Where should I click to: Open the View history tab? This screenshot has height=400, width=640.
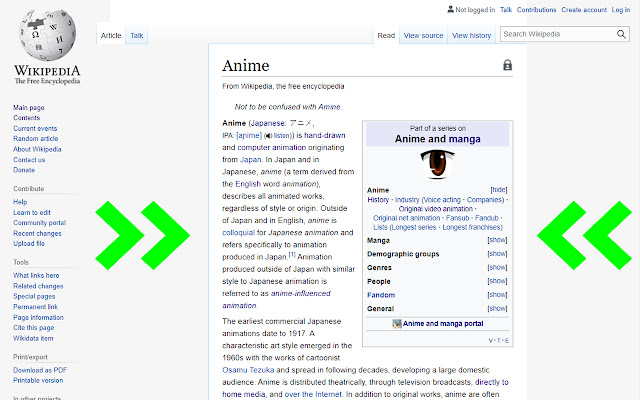(x=471, y=35)
